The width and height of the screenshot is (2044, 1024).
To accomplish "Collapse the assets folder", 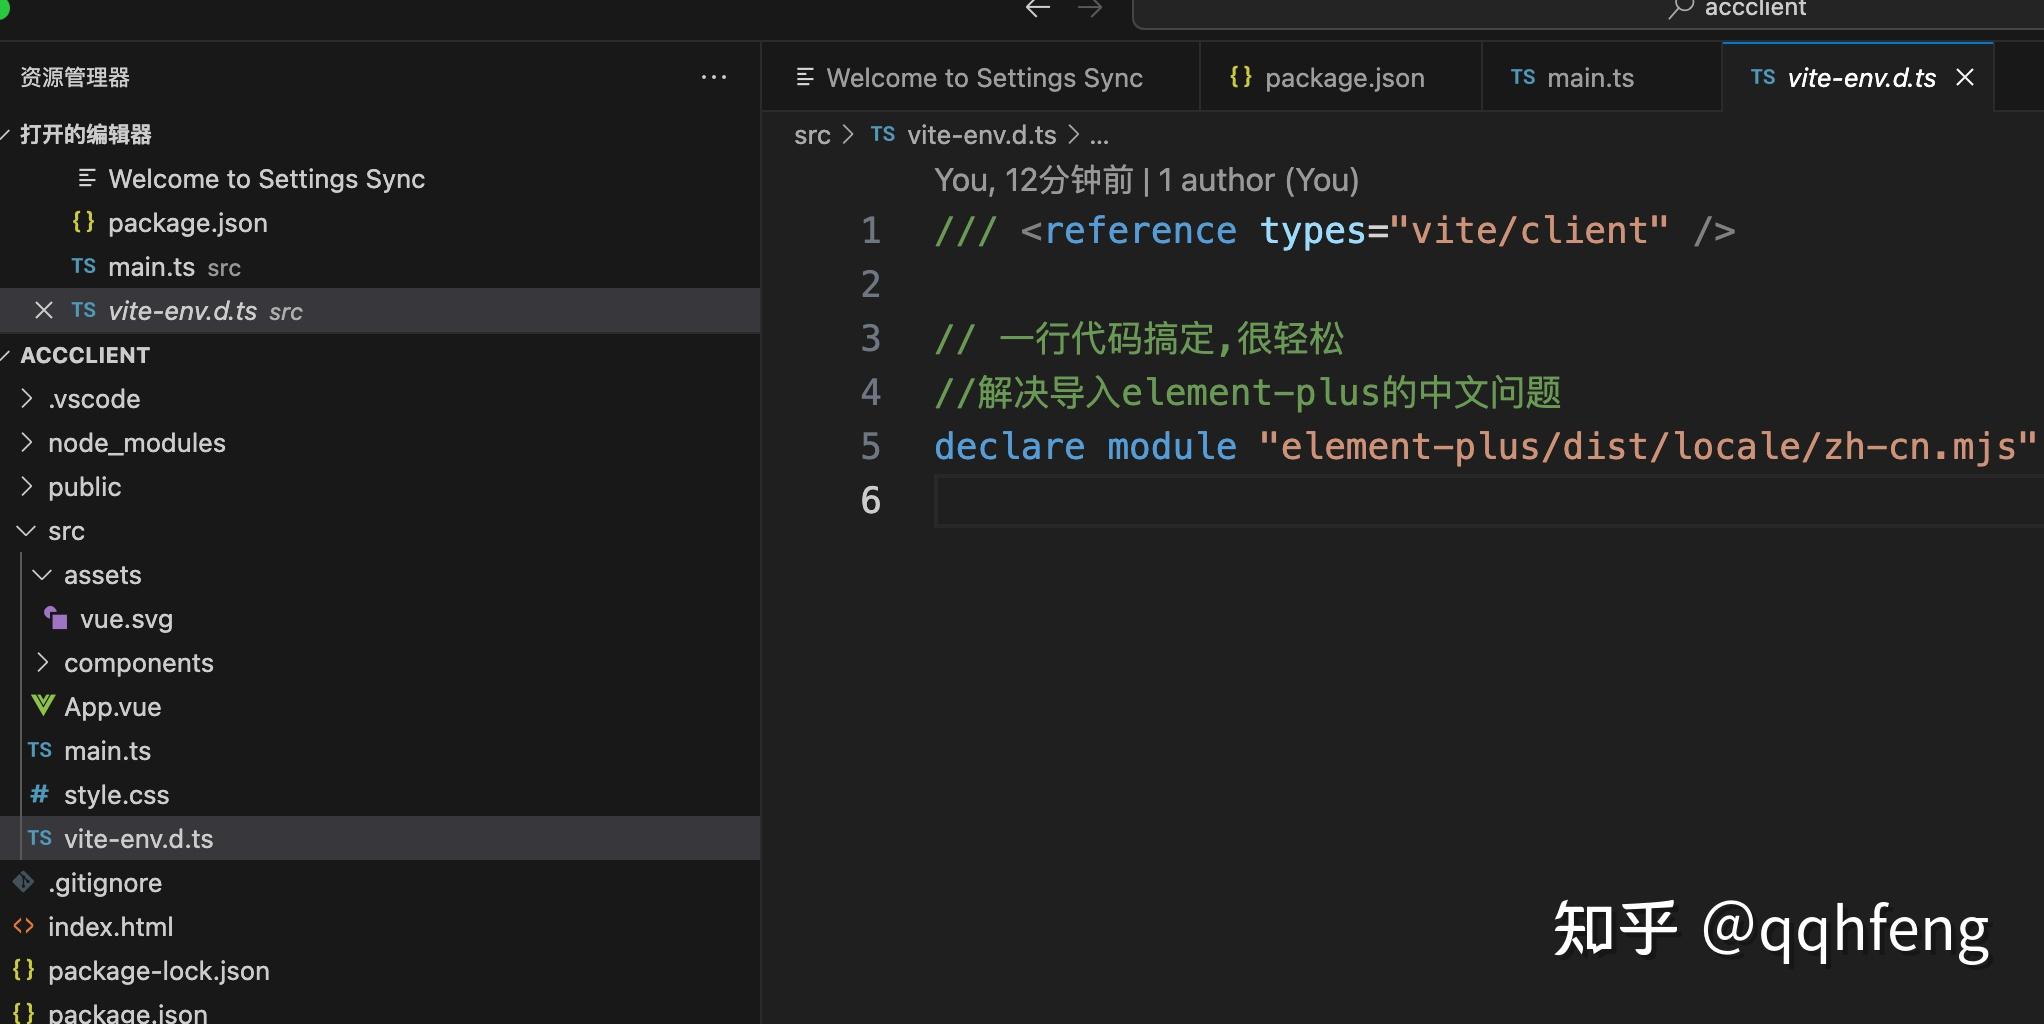I will tap(42, 575).
